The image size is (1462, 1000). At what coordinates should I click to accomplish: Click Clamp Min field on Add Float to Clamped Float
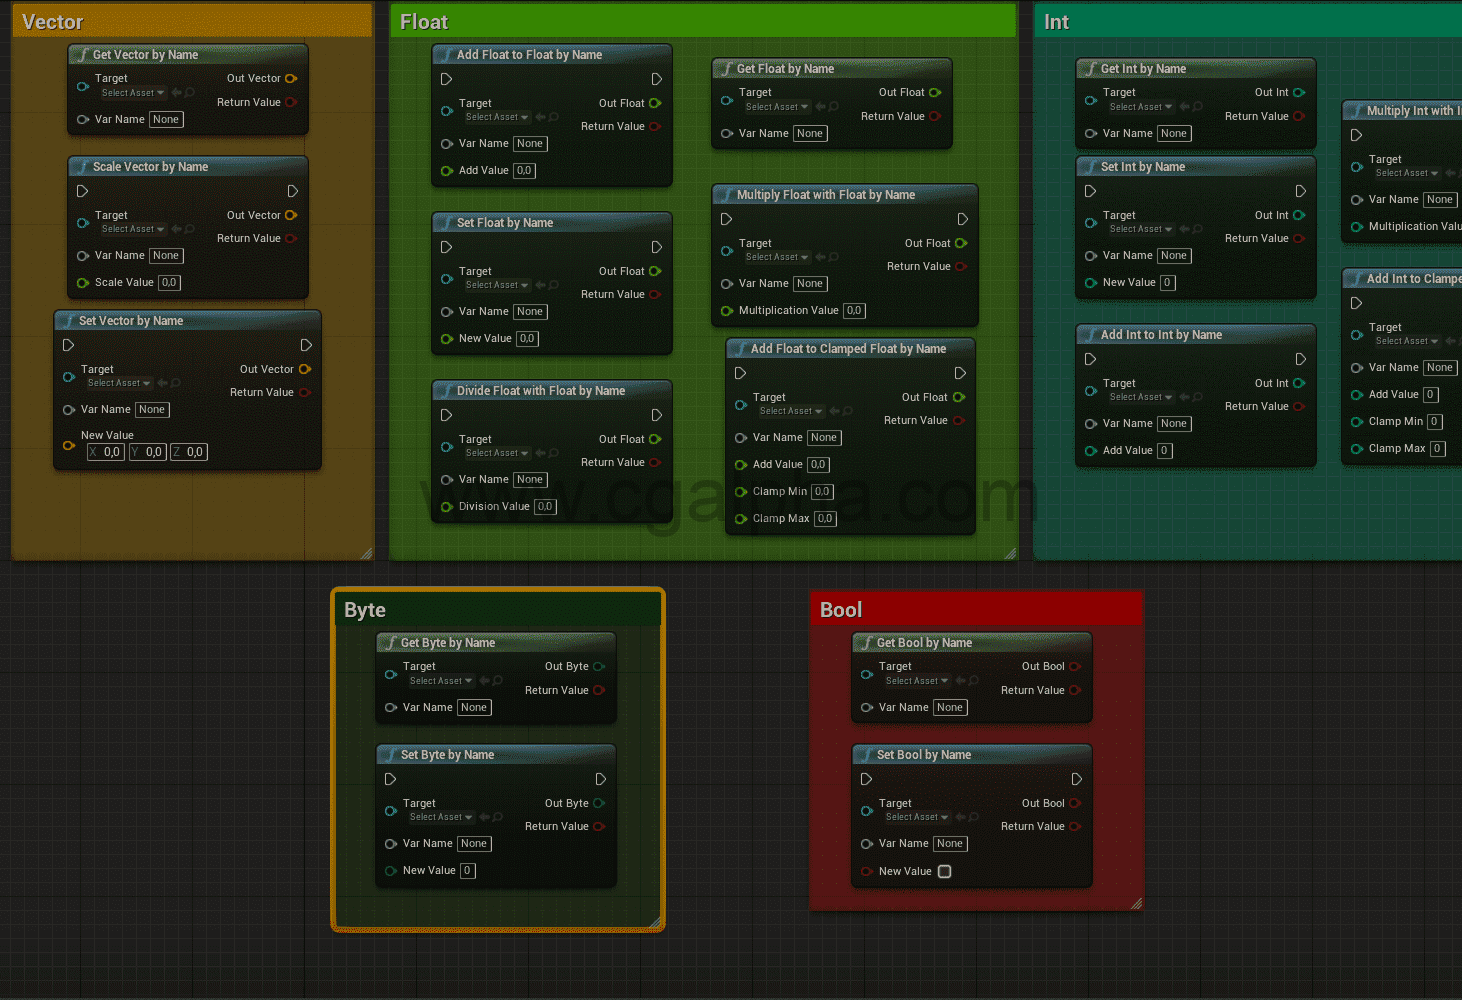tap(822, 491)
